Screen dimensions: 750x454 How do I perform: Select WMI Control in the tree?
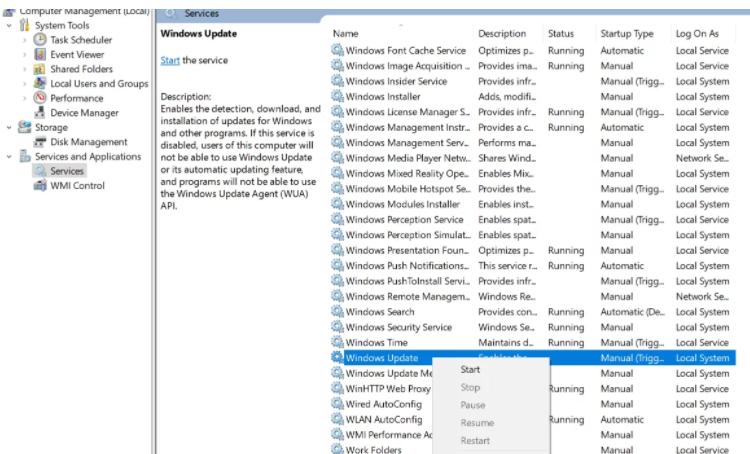77,186
